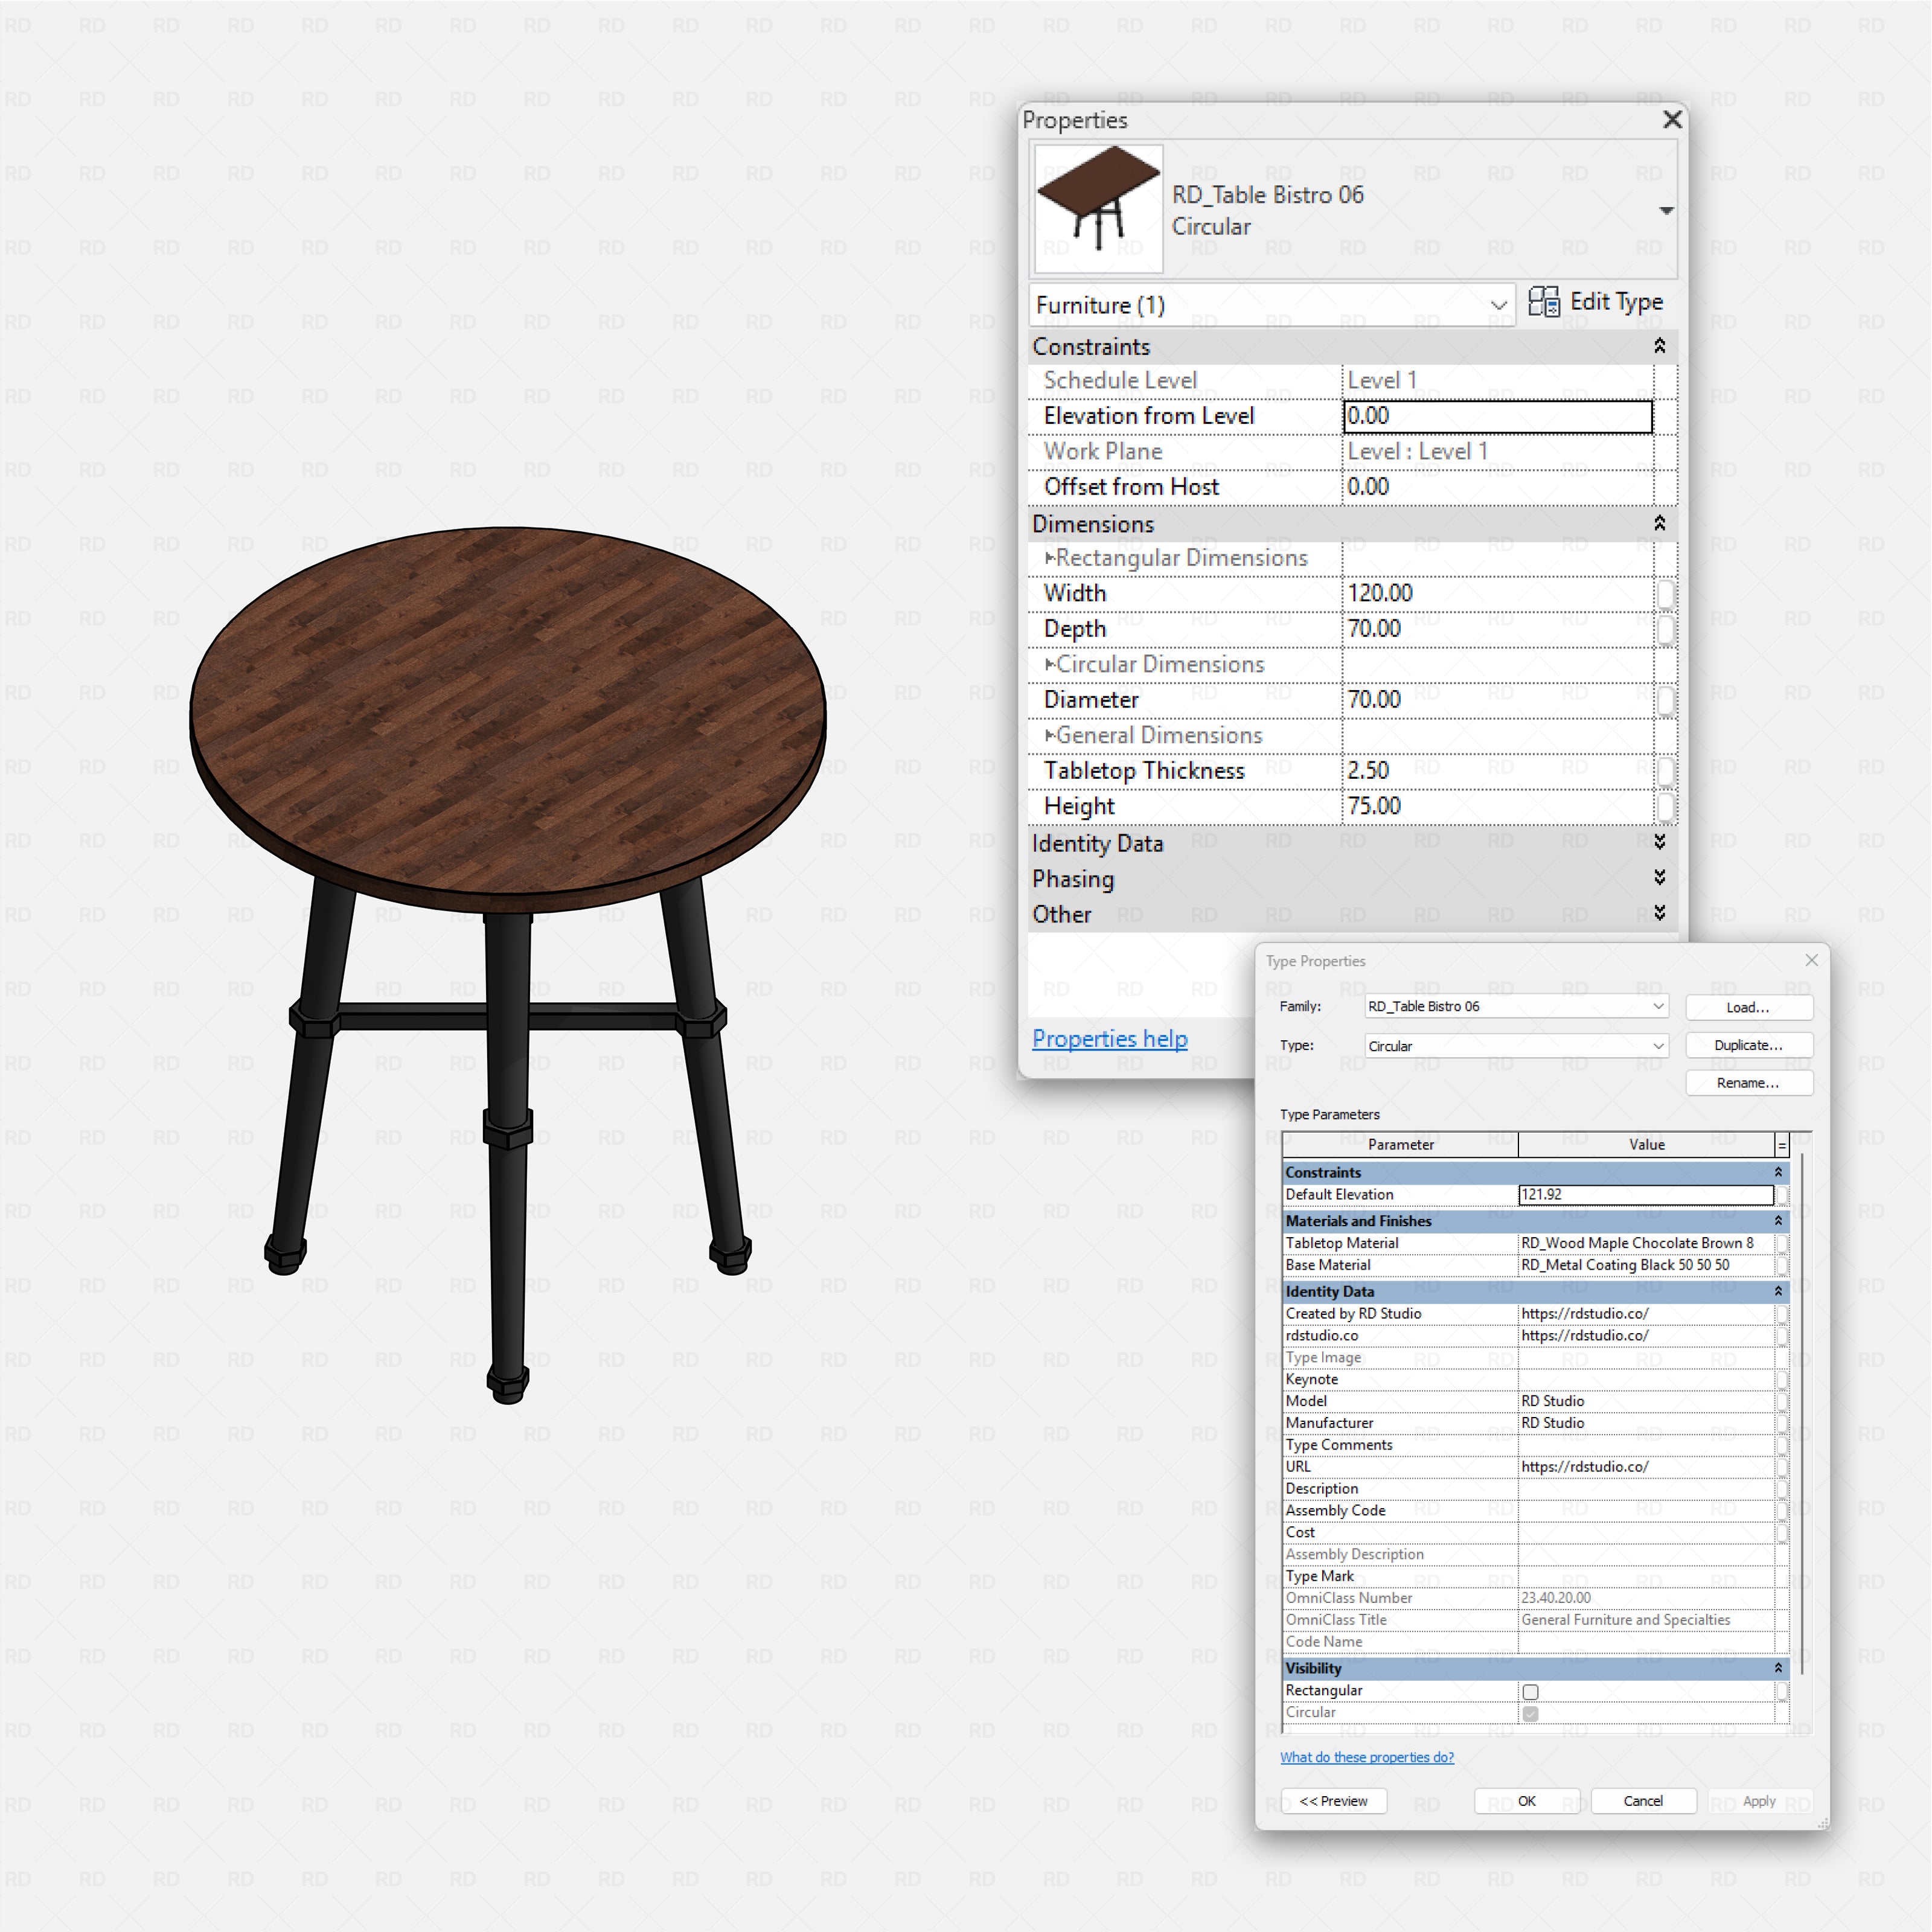Viewport: 1932px width, 1932px height.
Task: Click the associate button beside Tabletop Thickness
Action: click(x=1665, y=772)
